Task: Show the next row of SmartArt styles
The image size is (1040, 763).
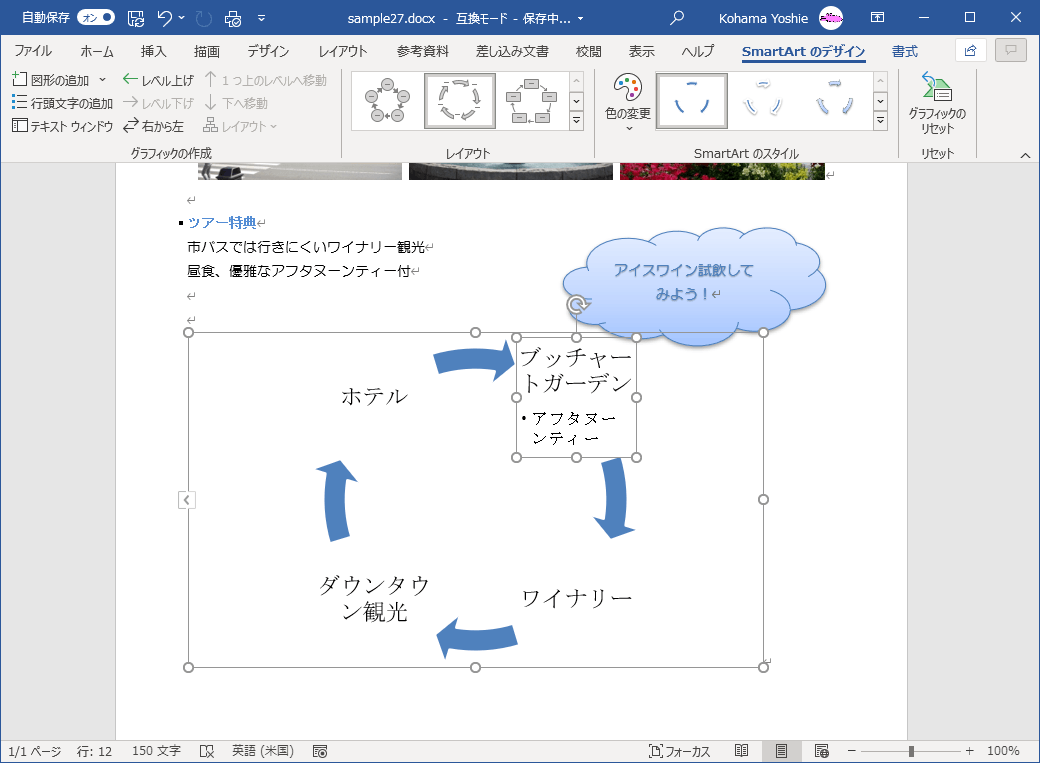Action: [880, 101]
